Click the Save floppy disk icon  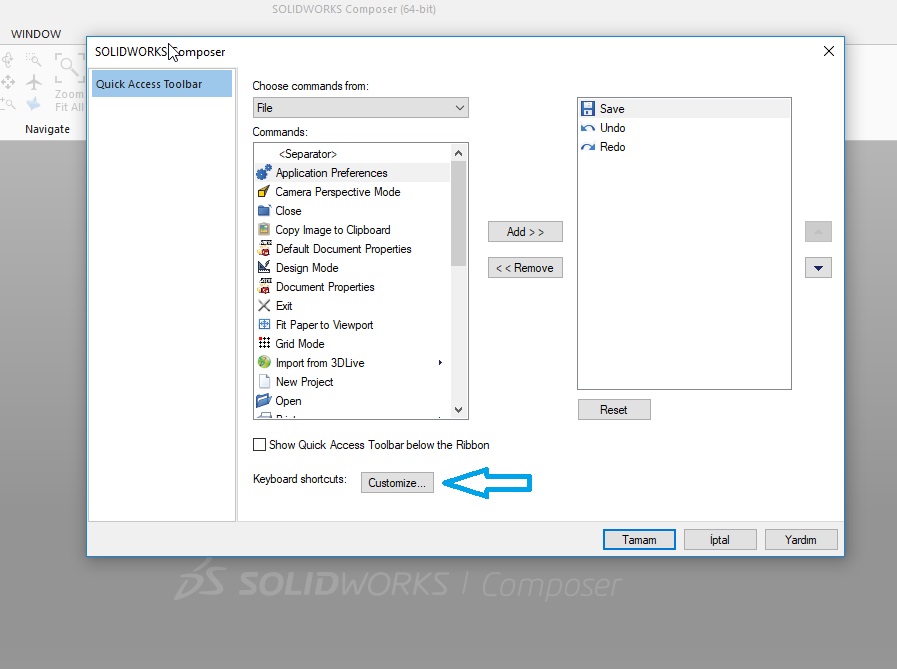pyautogui.click(x=588, y=109)
